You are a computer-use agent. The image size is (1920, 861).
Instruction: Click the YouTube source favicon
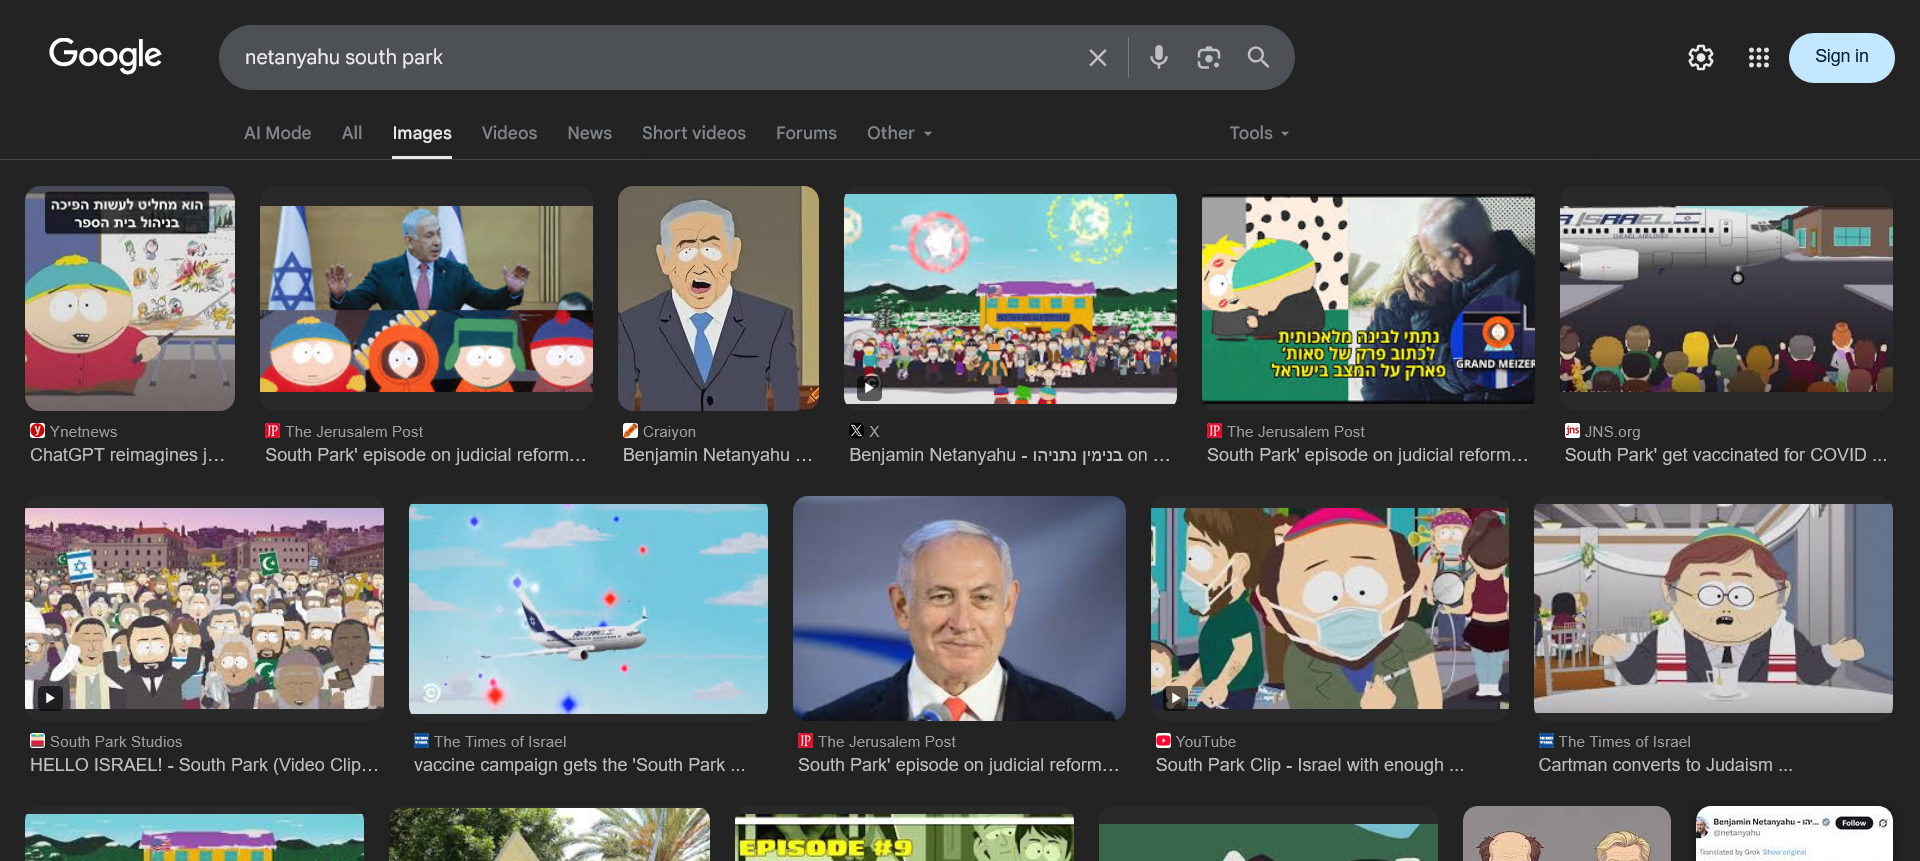pos(1163,741)
